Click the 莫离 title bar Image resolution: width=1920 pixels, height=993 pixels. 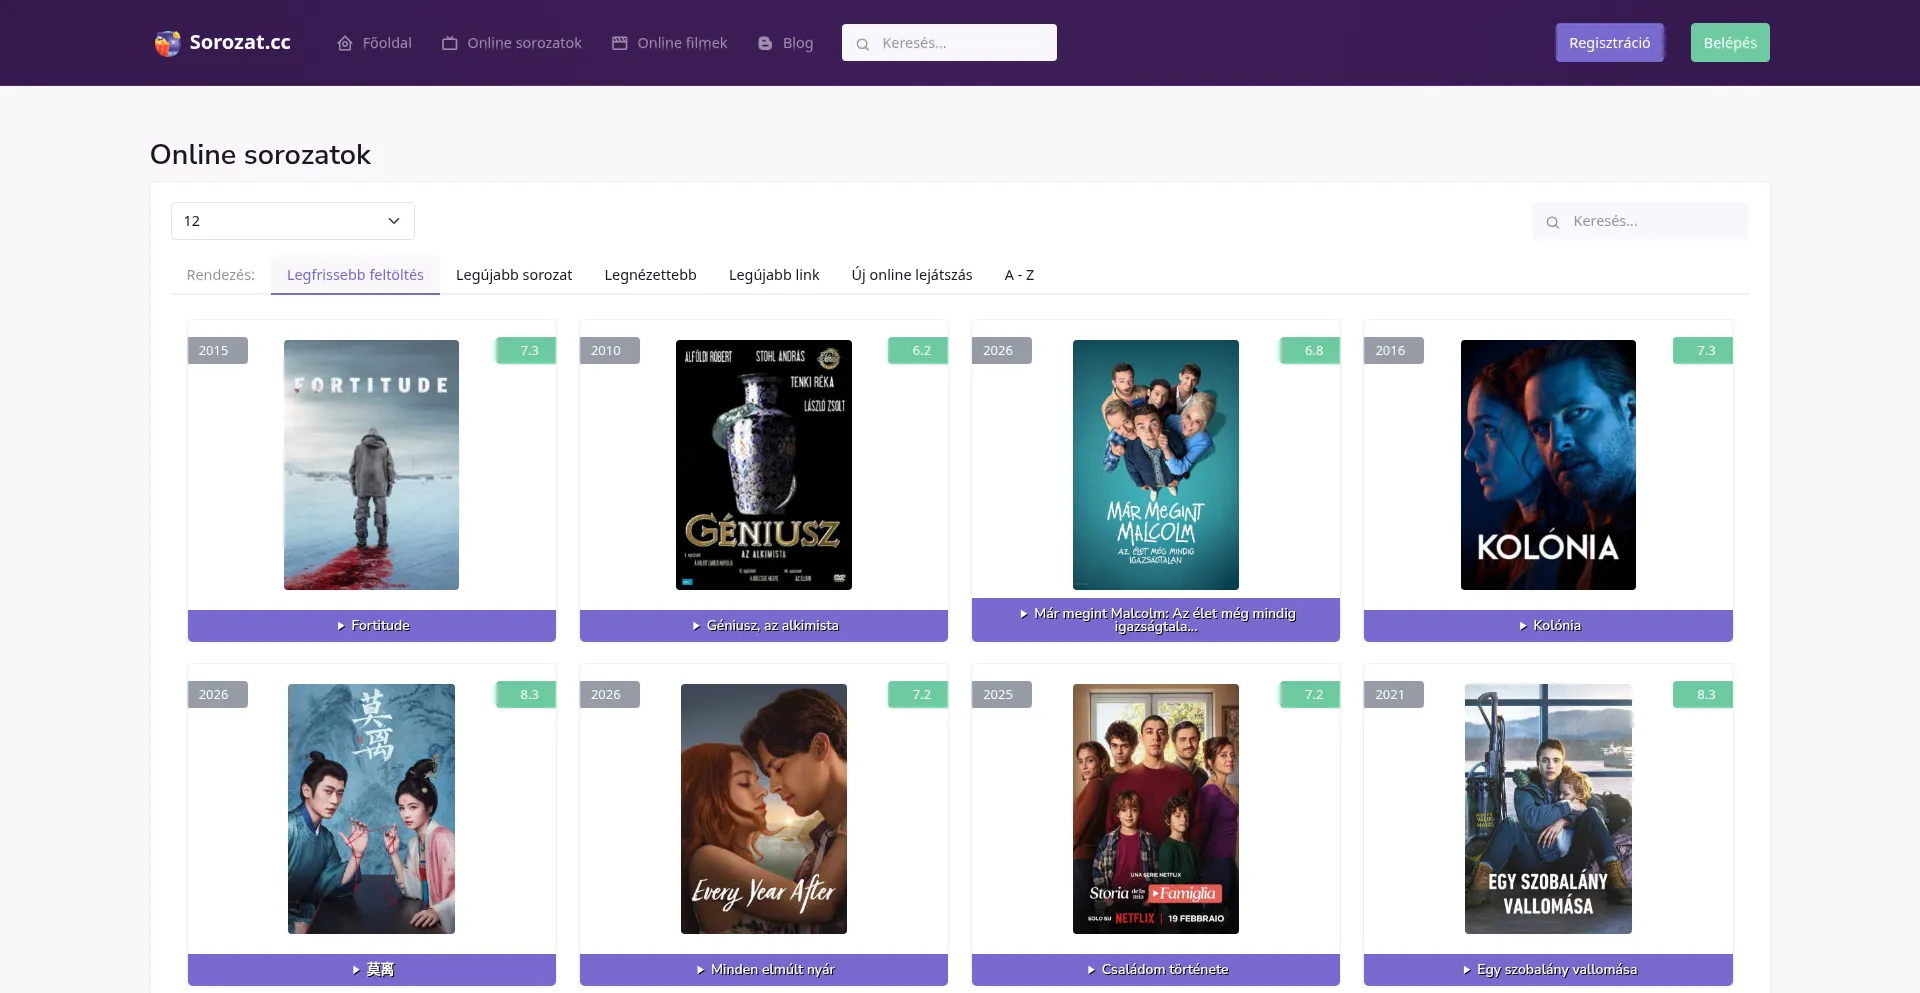click(x=372, y=970)
